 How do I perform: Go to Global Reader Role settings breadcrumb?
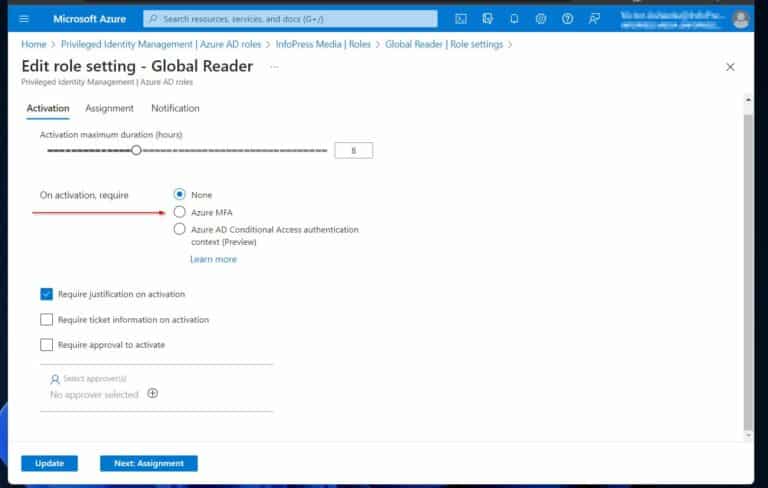click(444, 44)
